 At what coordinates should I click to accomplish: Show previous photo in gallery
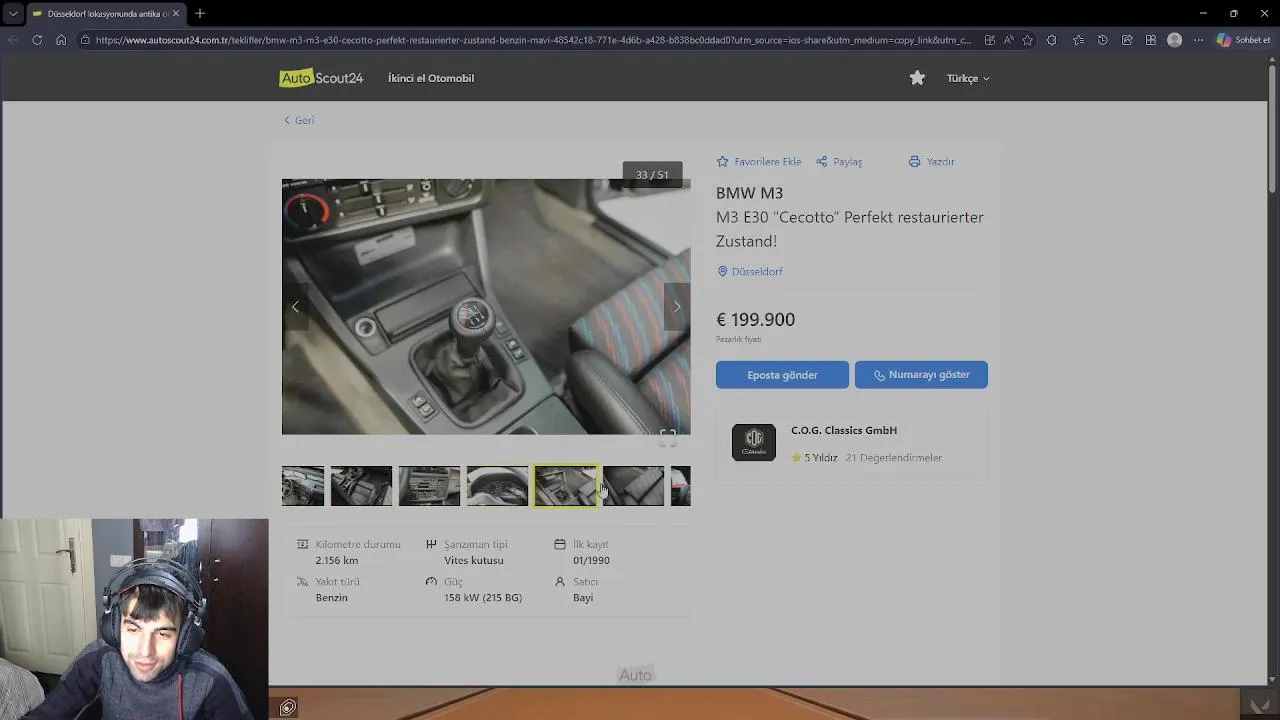click(x=295, y=307)
